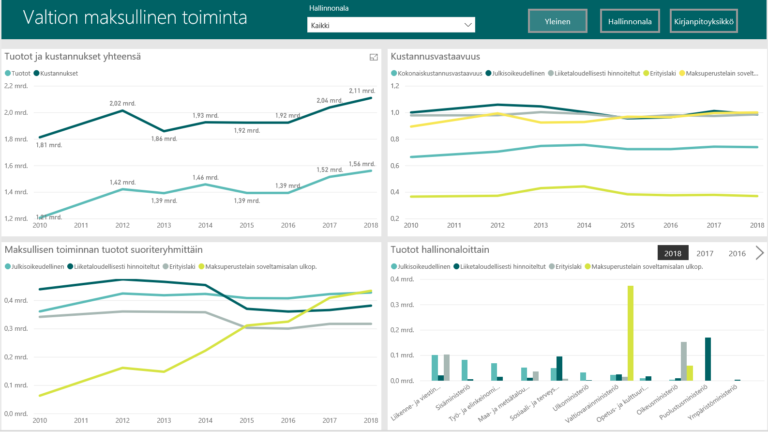Click Julkisoikeudellinen legend dot in suoriteryhmittäin chart

(9, 266)
